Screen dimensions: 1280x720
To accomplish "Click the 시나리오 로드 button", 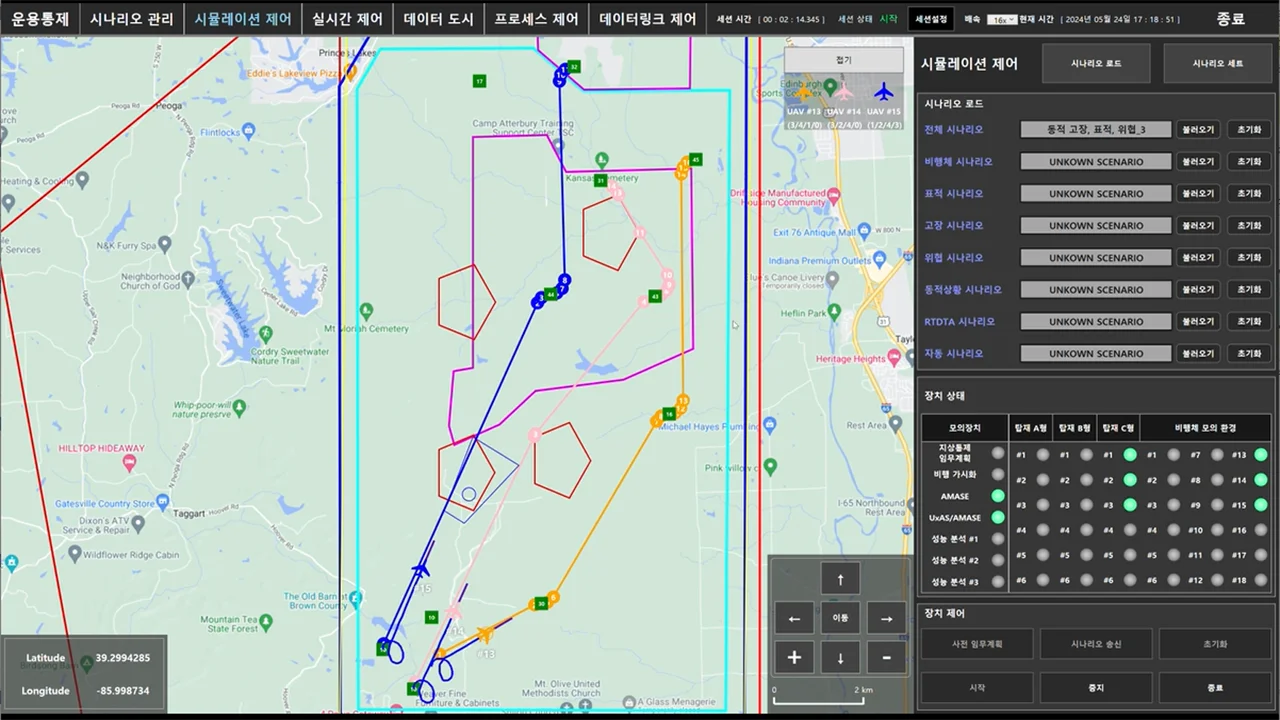I will coord(1096,63).
